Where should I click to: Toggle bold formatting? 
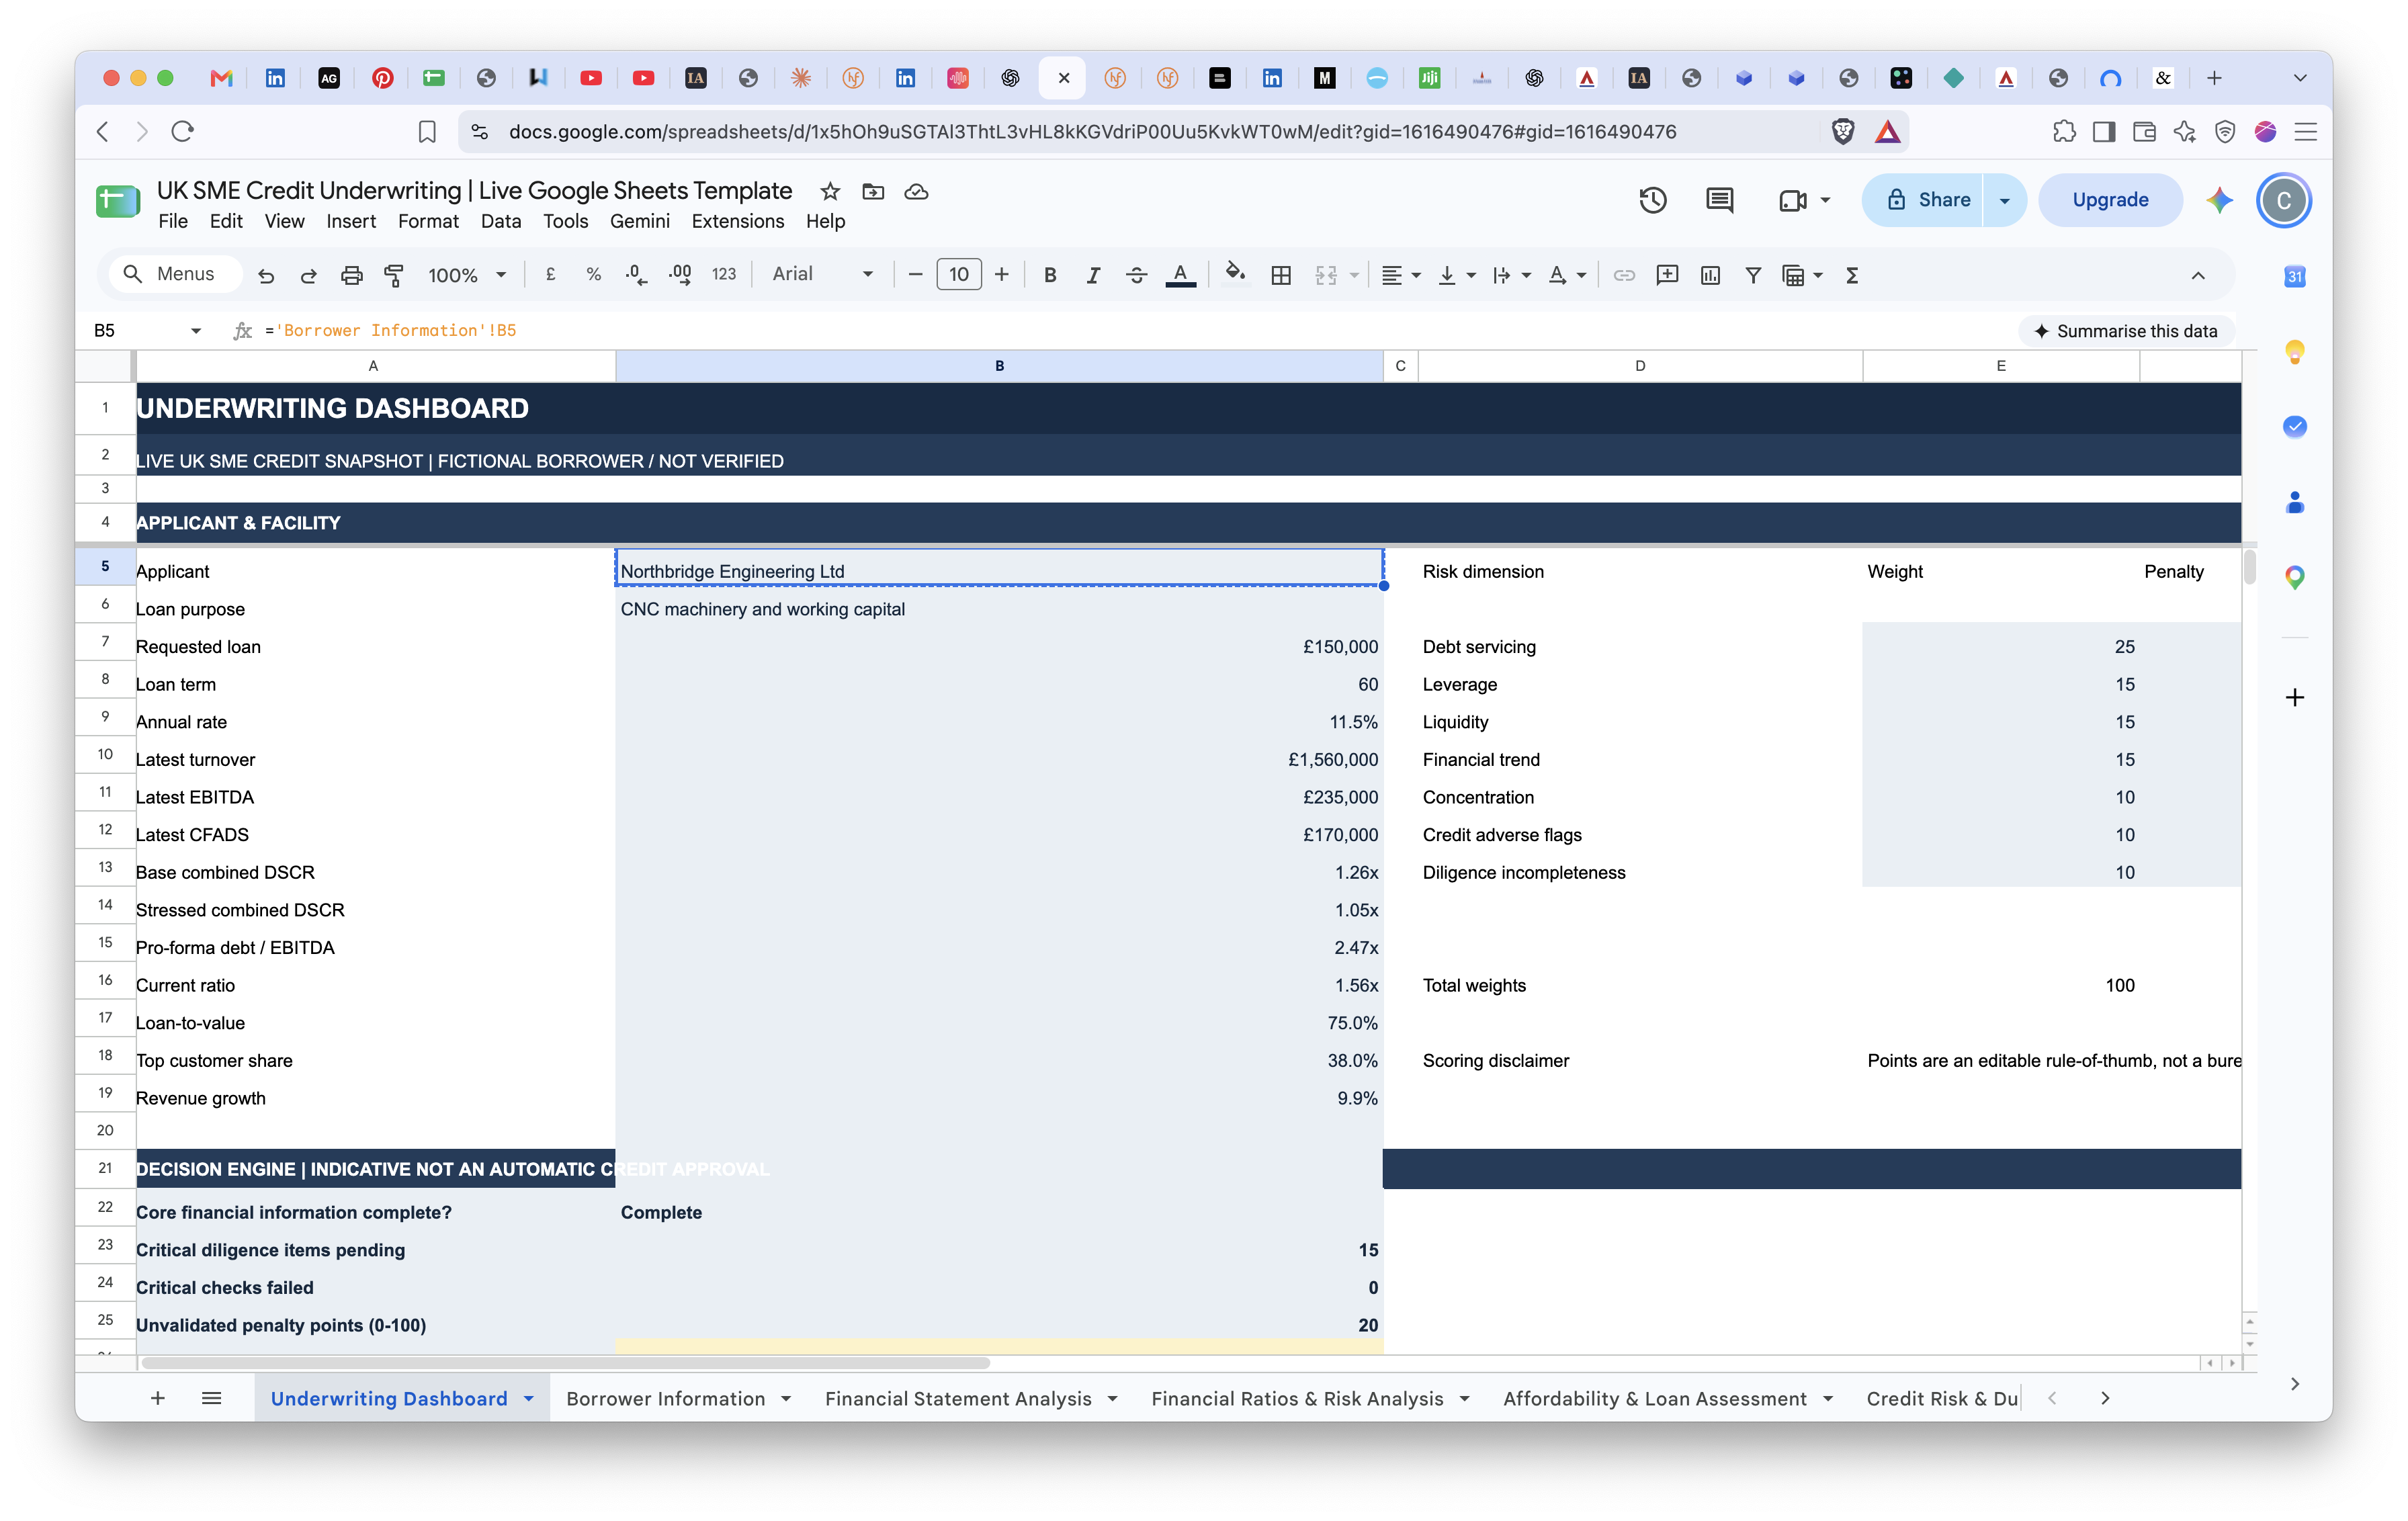(x=1050, y=275)
